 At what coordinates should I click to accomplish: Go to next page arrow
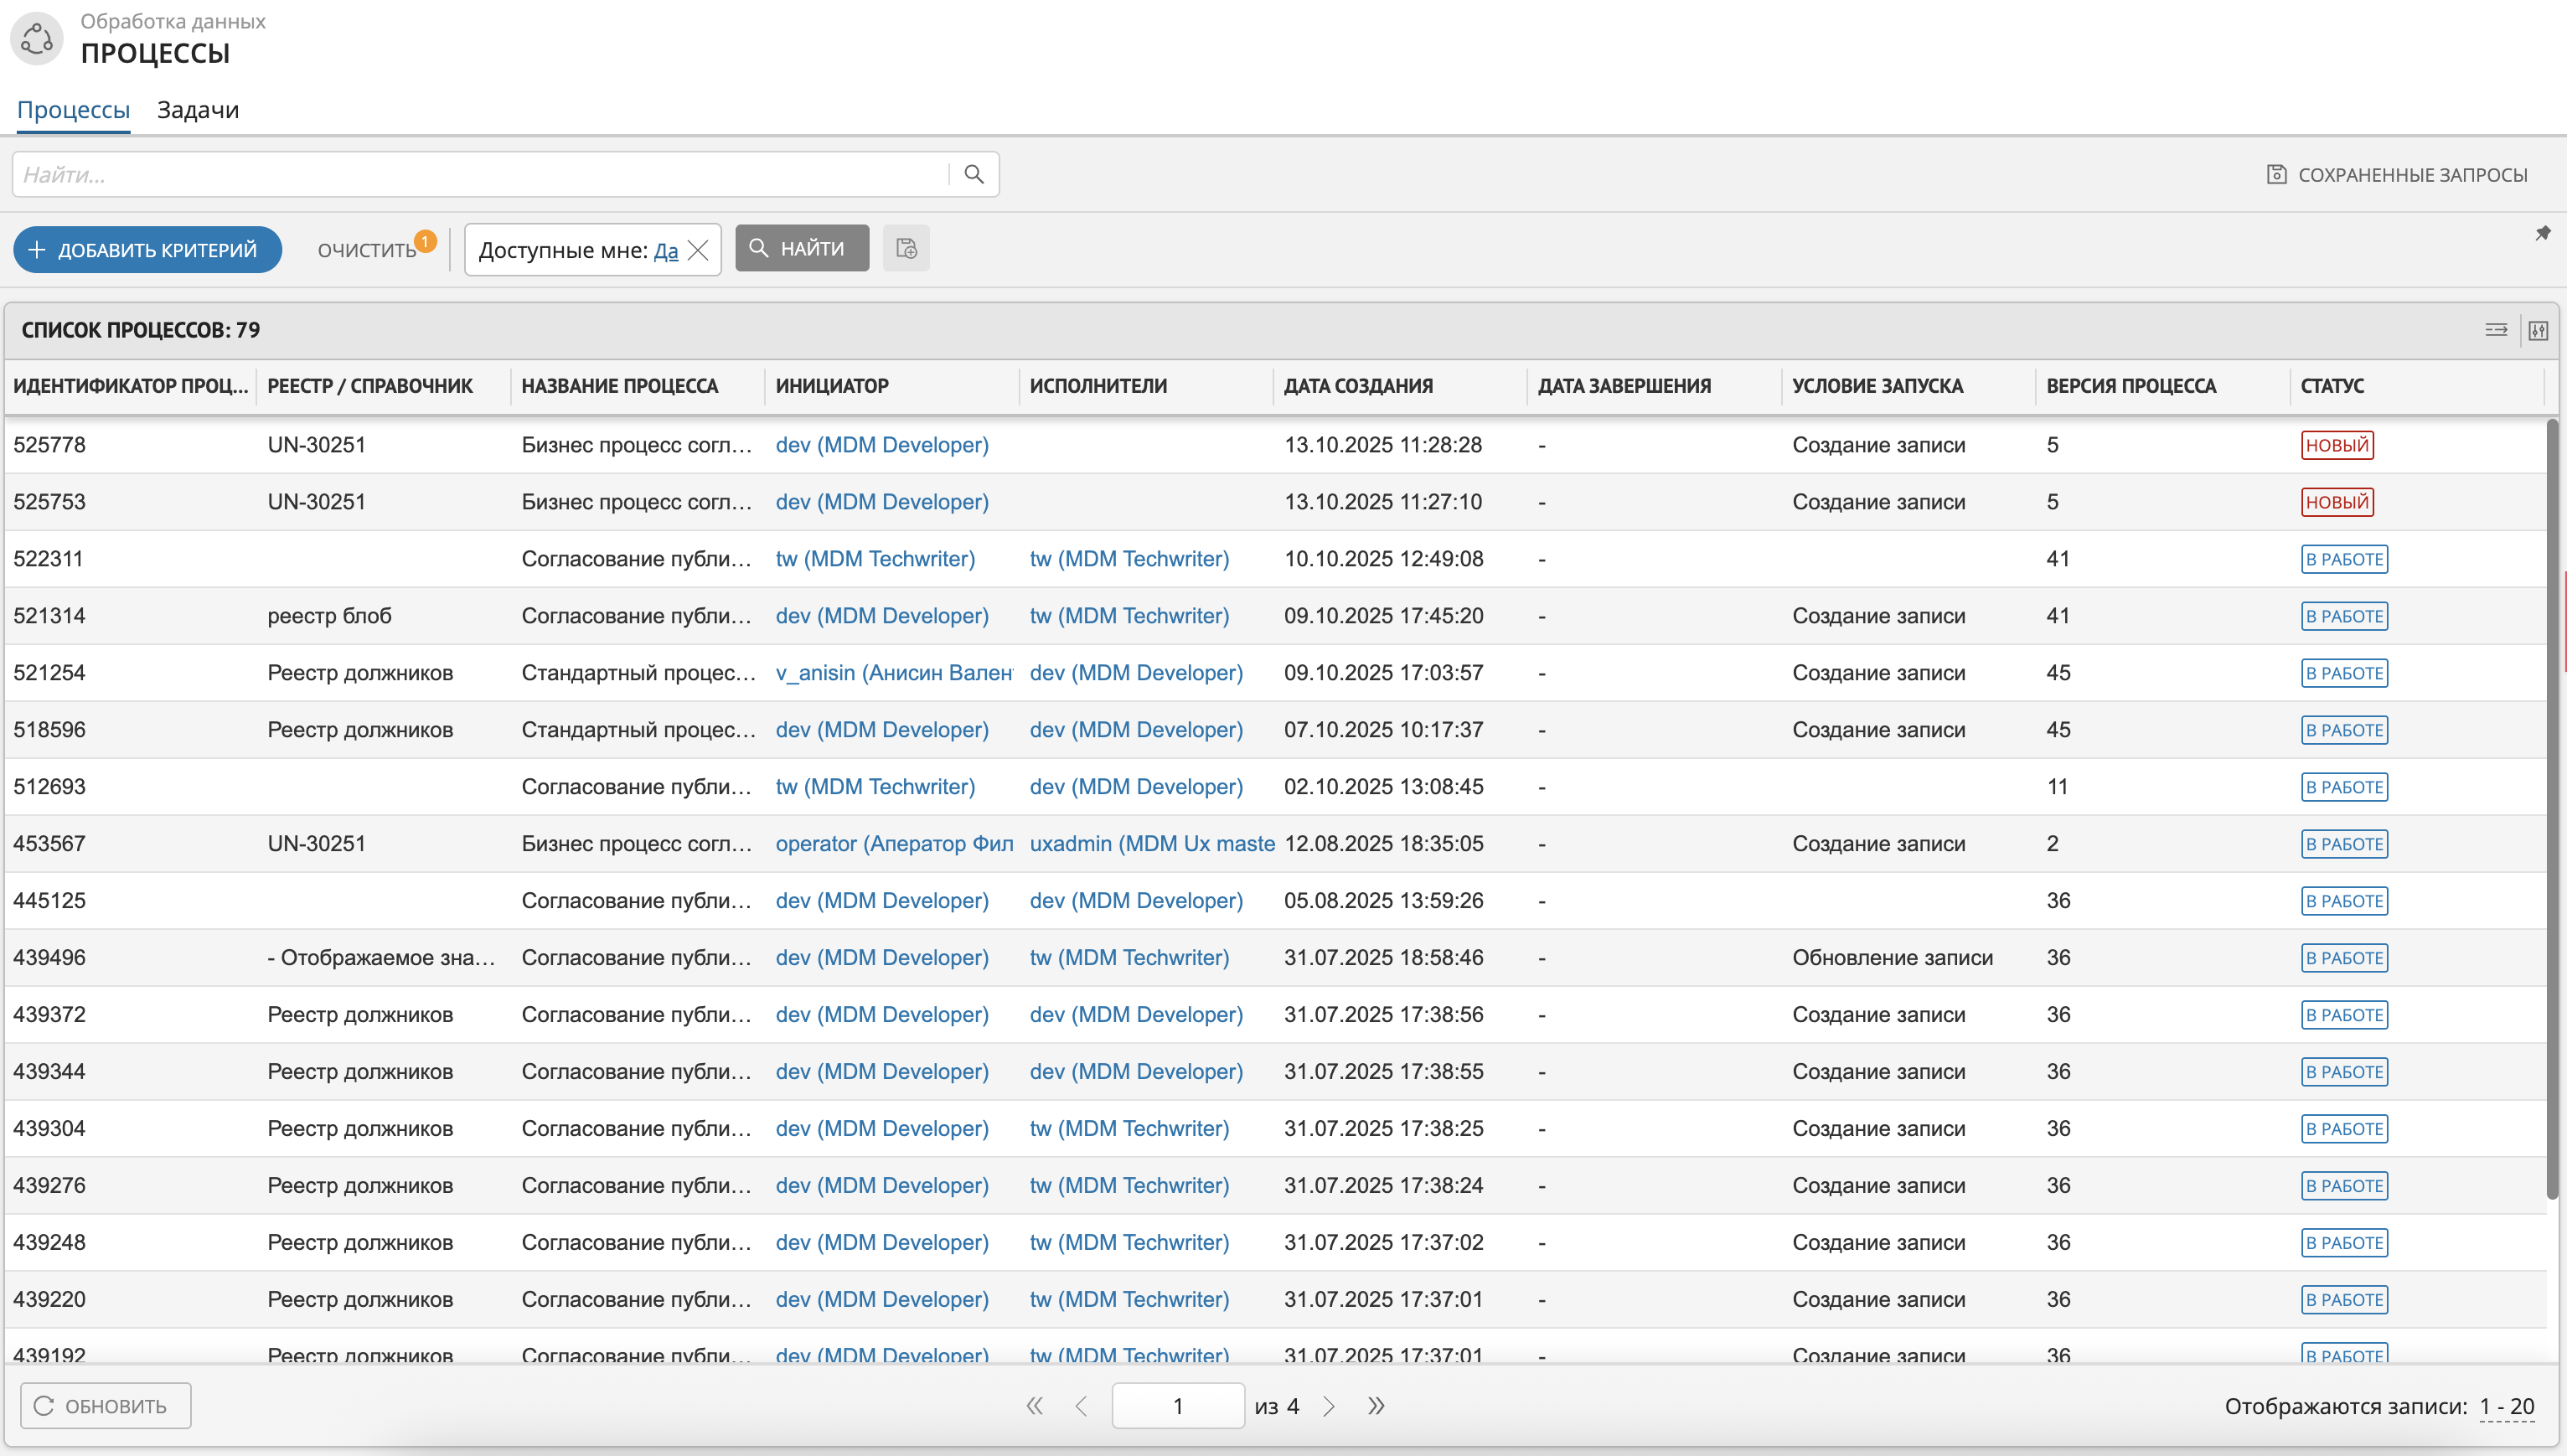click(1329, 1406)
